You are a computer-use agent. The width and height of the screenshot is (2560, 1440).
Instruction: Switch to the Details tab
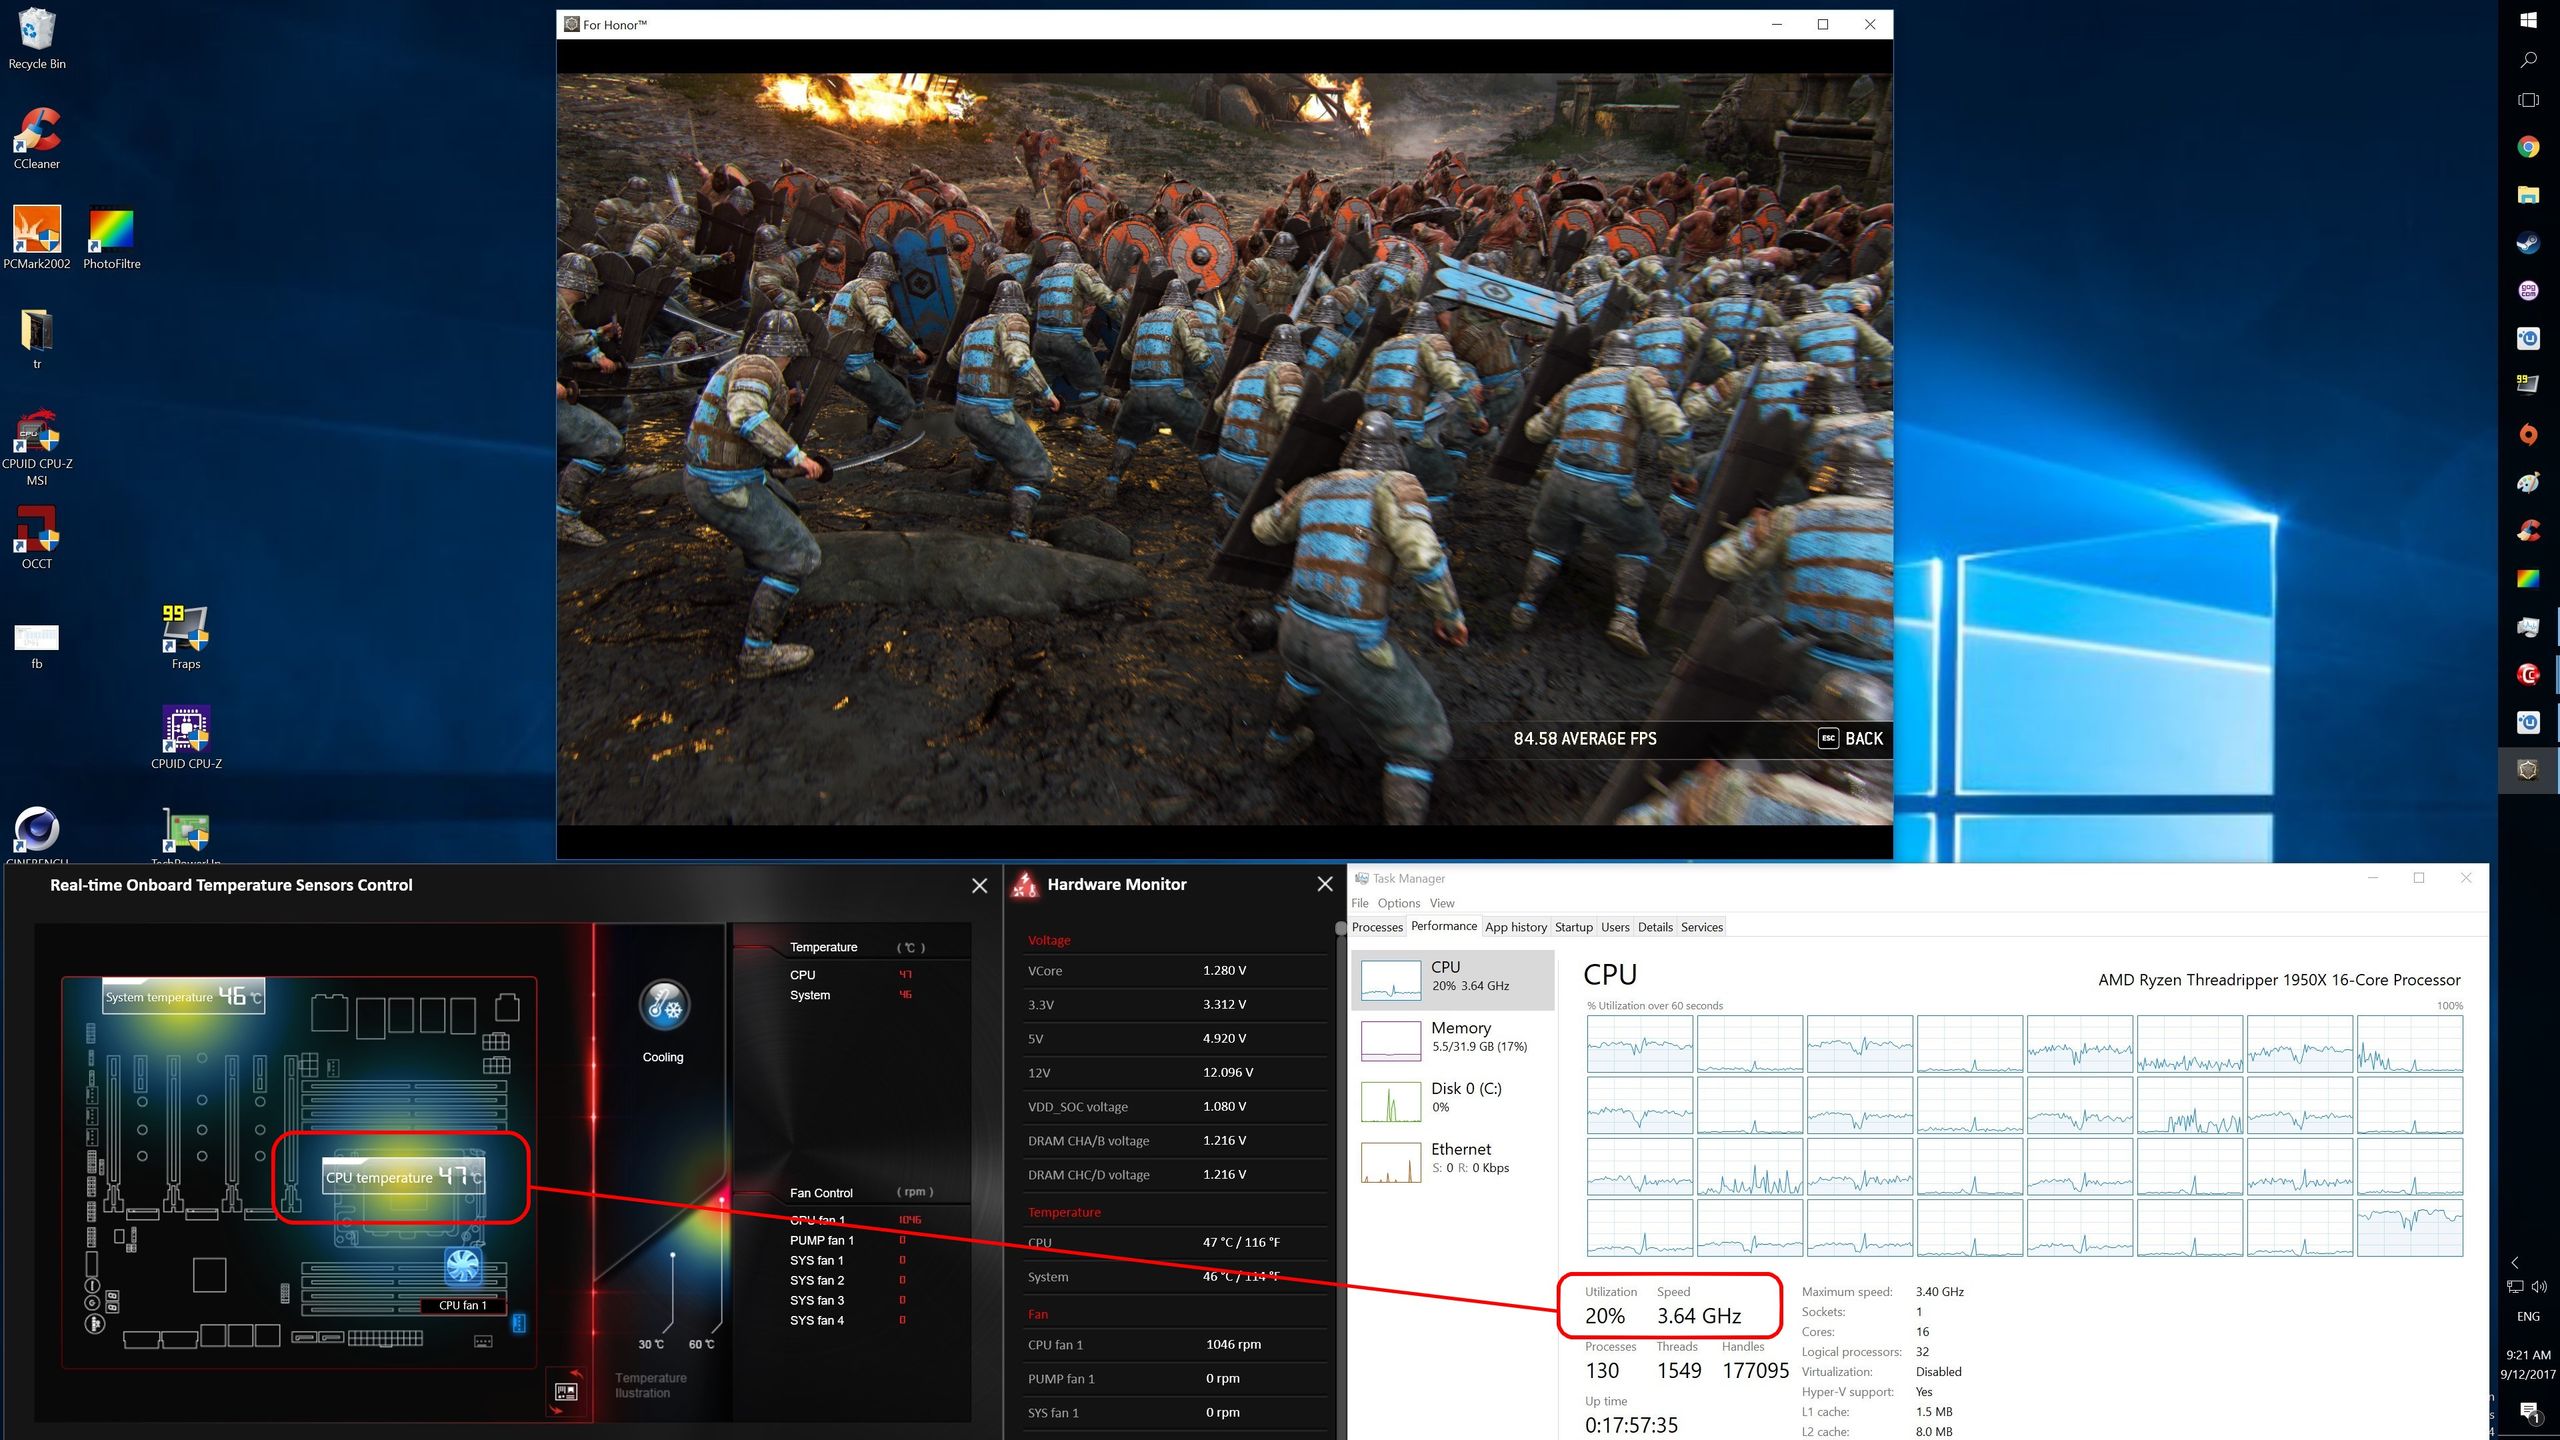pos(1655,927)
